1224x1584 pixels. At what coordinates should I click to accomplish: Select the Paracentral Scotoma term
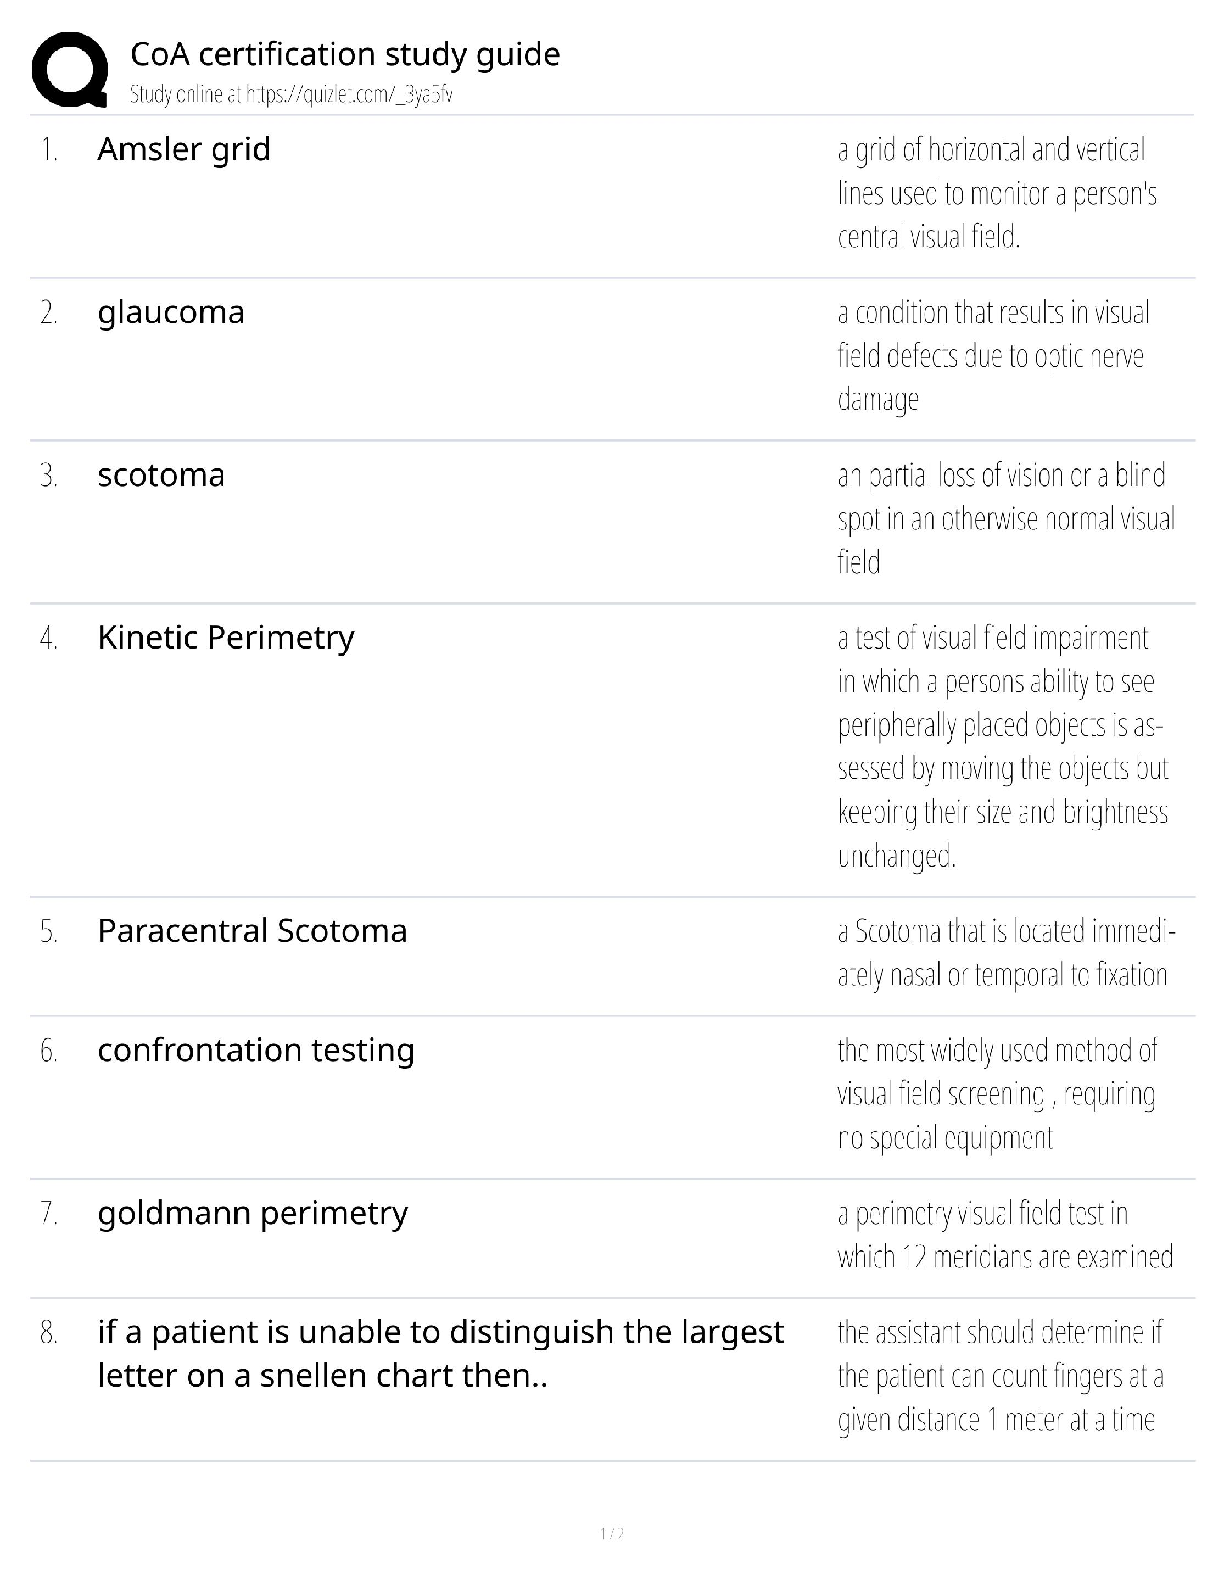[252, 931]
